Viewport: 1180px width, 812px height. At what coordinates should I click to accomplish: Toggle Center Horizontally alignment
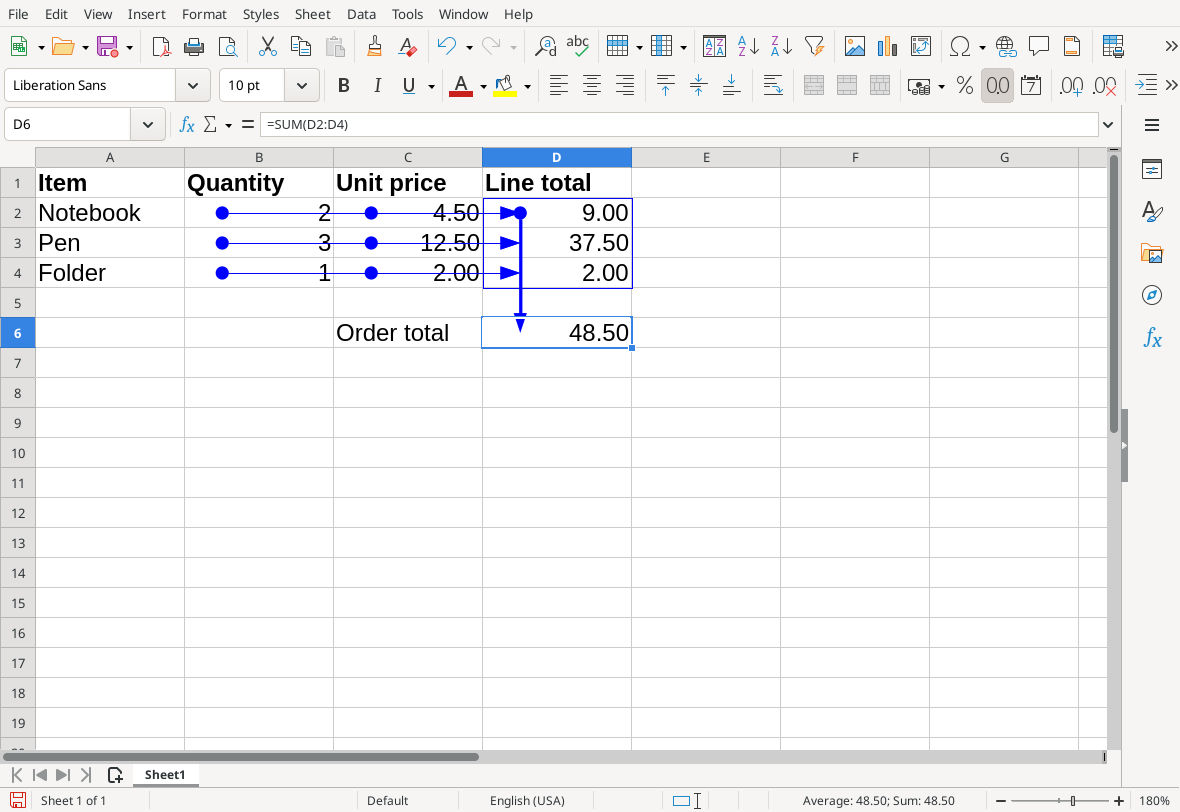pyautogui.click(x=592, y=86)
